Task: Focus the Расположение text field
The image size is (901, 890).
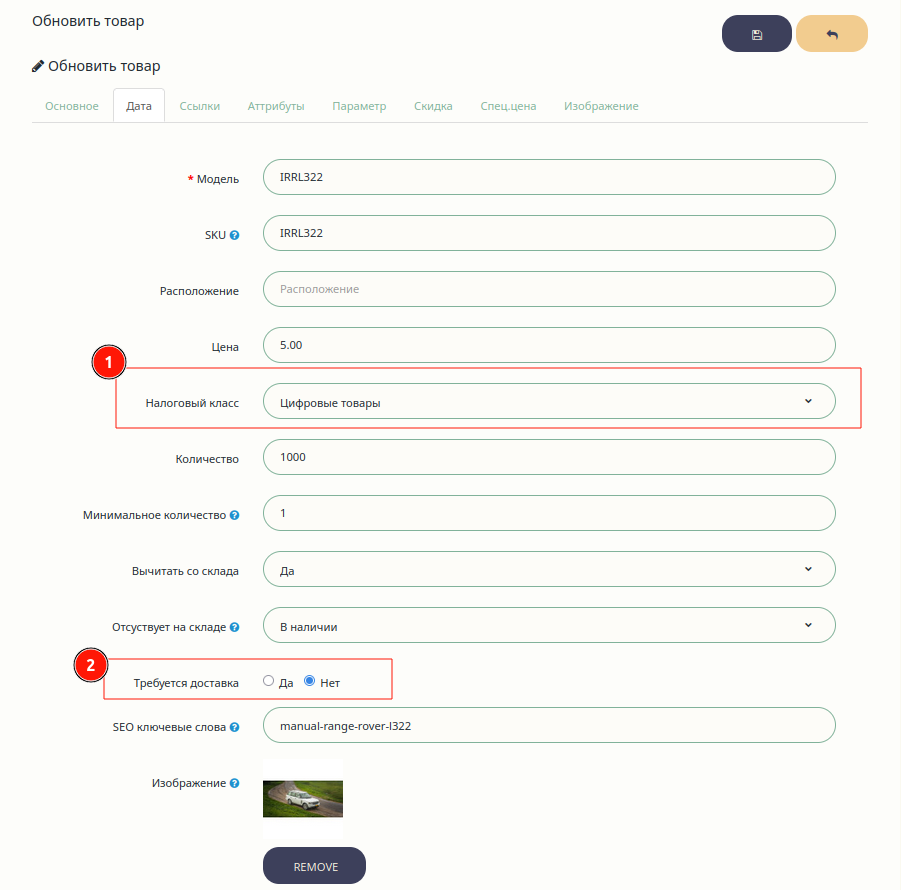Action: [548, 289]
